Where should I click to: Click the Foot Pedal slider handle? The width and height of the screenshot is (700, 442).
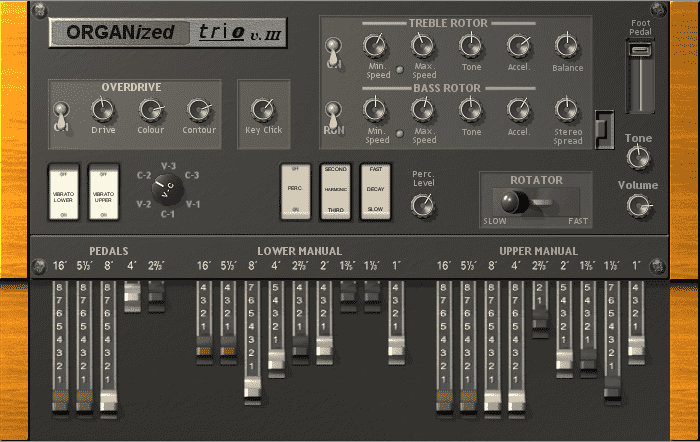[x=640, y=50]
